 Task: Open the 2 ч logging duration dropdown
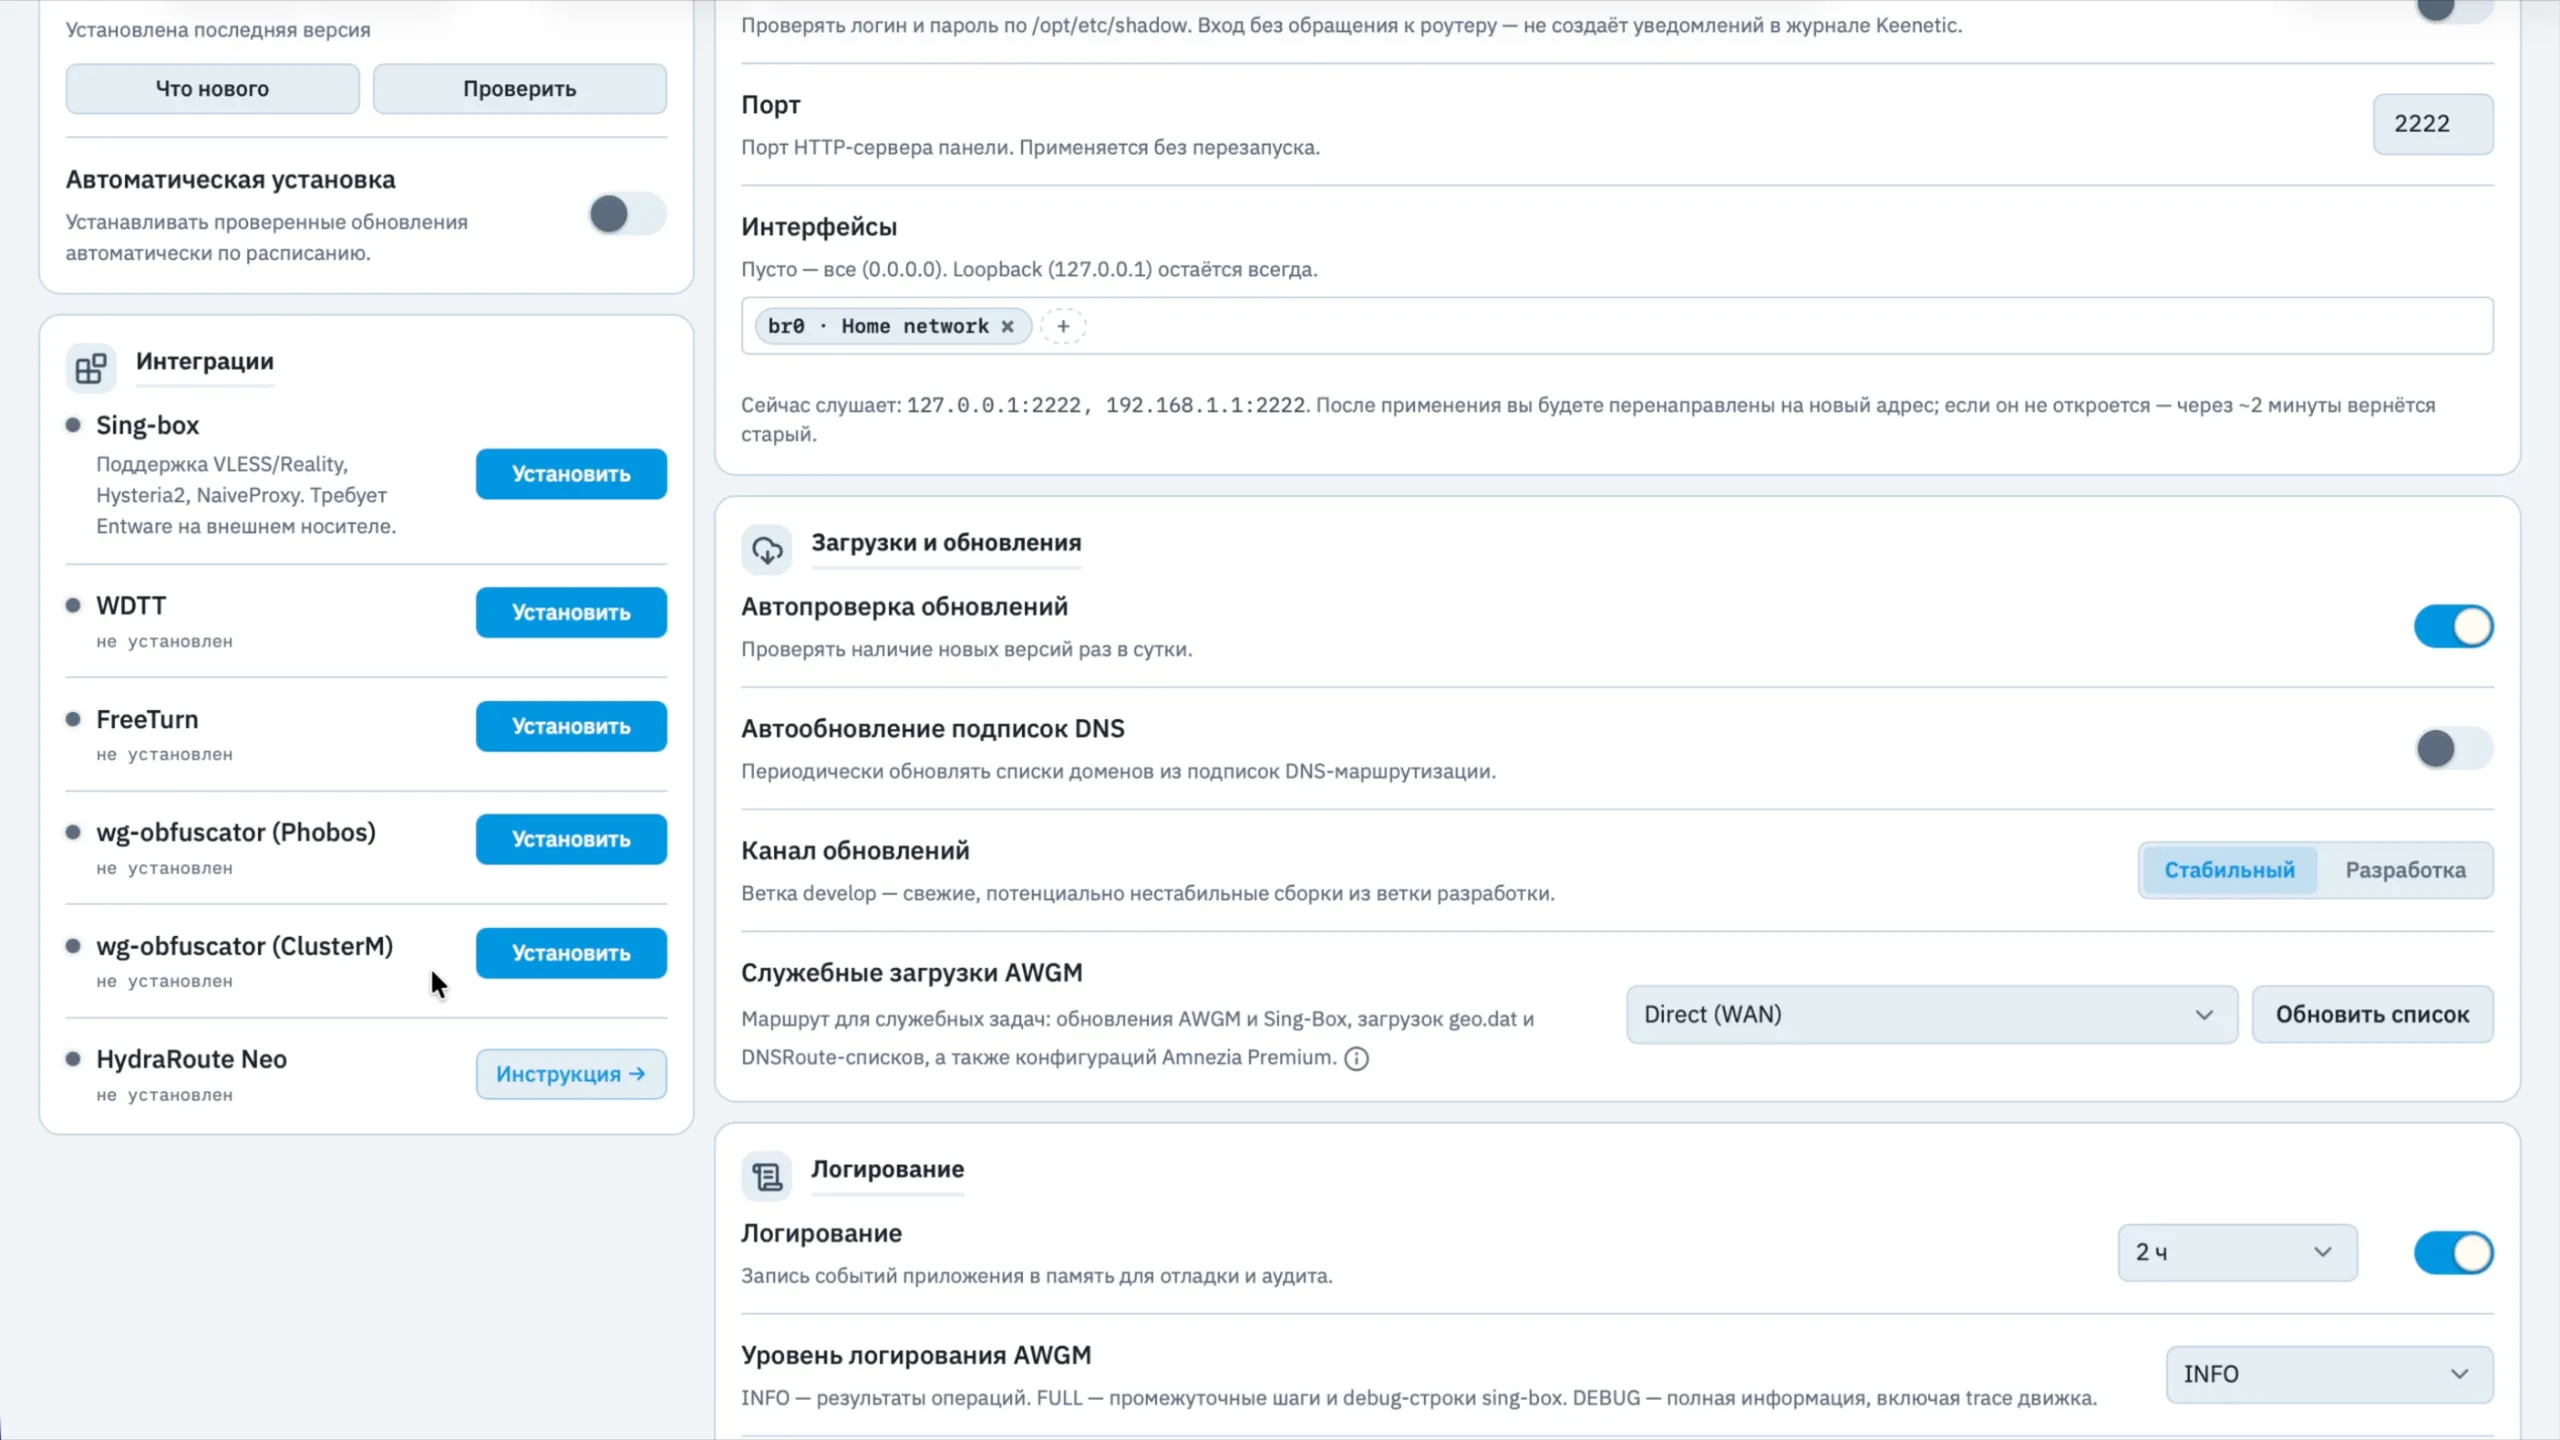(x=2237, y=1252)
